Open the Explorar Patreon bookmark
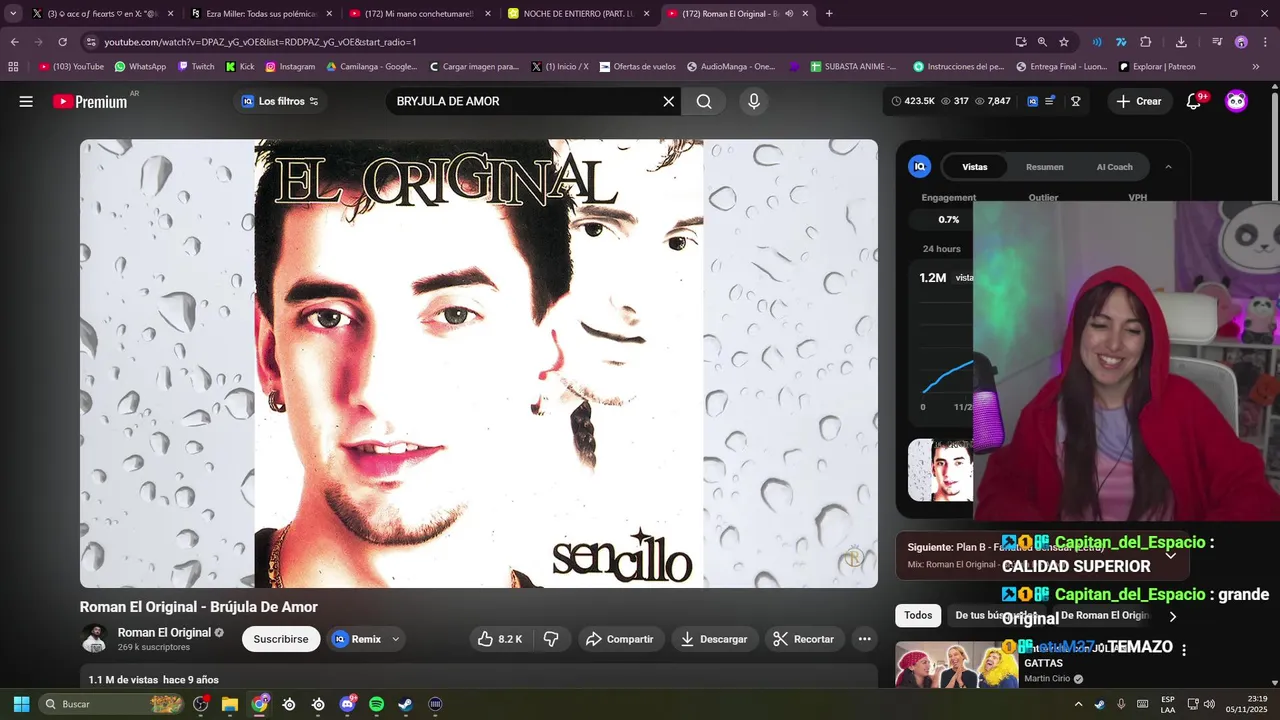Viewport: 1280px width, 720px height. [x=1157, y=67]
